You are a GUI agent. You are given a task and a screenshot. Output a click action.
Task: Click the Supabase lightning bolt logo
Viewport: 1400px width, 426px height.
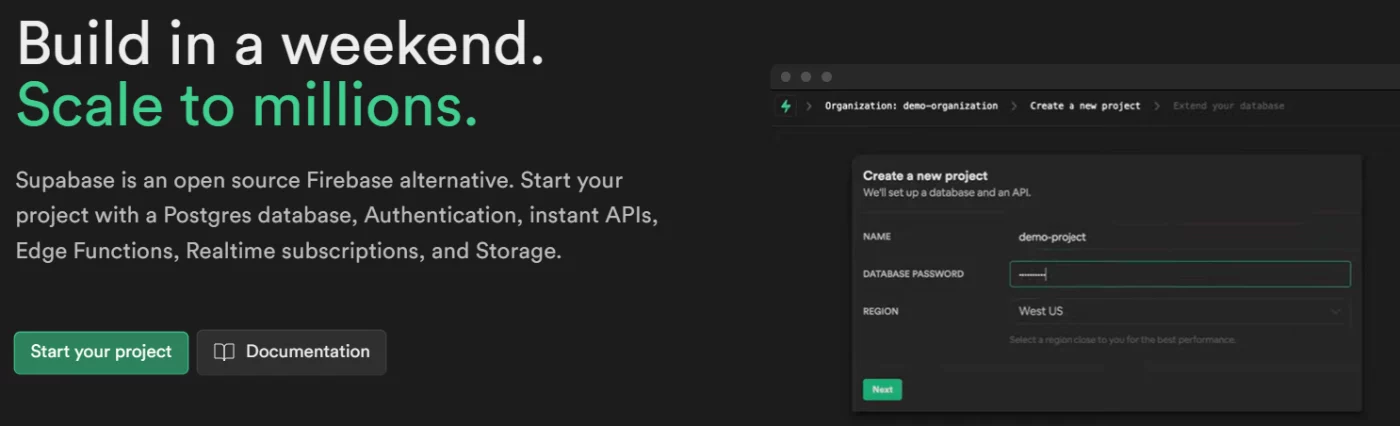[x=785, y=106]
